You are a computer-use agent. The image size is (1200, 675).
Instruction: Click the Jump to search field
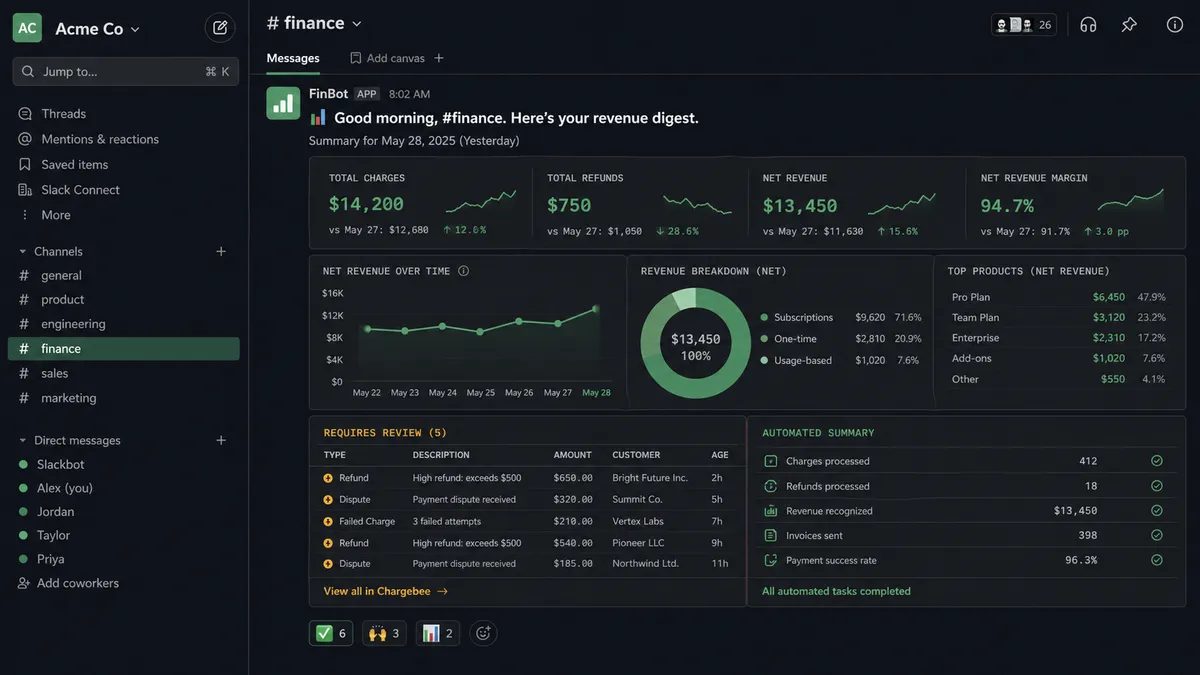click(126, 71)
